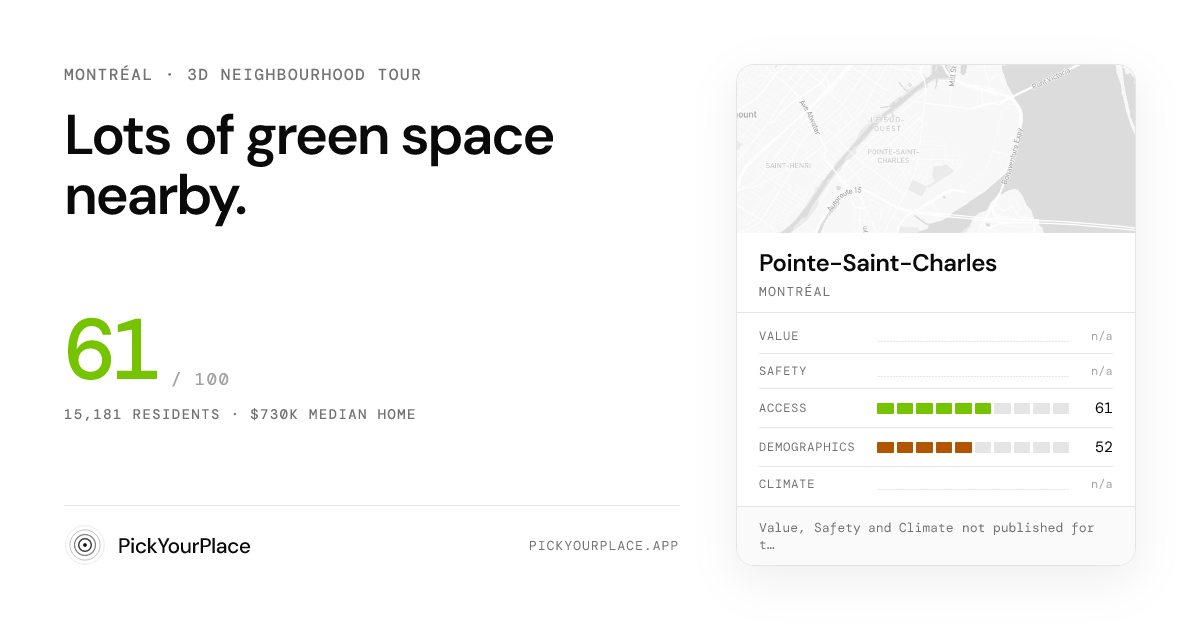Click the Access score value 61
This screenshot has height=630, width=1200.
(1103, 408)
